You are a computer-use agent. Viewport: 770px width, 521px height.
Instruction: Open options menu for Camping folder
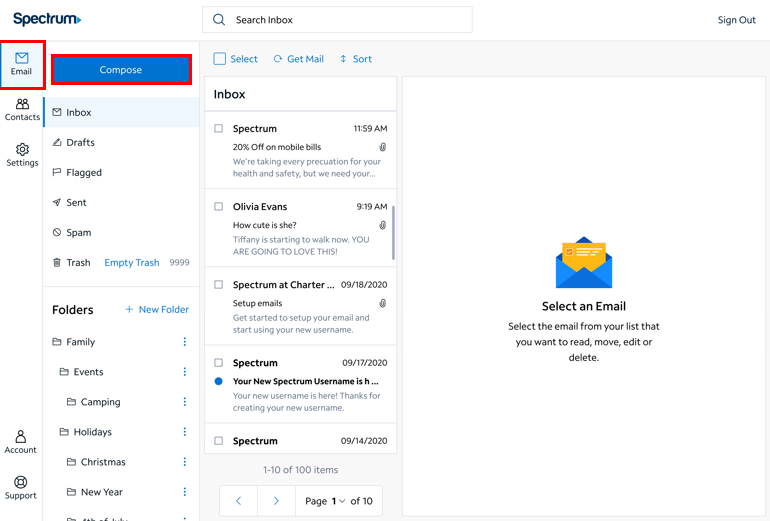coord(185,402)
